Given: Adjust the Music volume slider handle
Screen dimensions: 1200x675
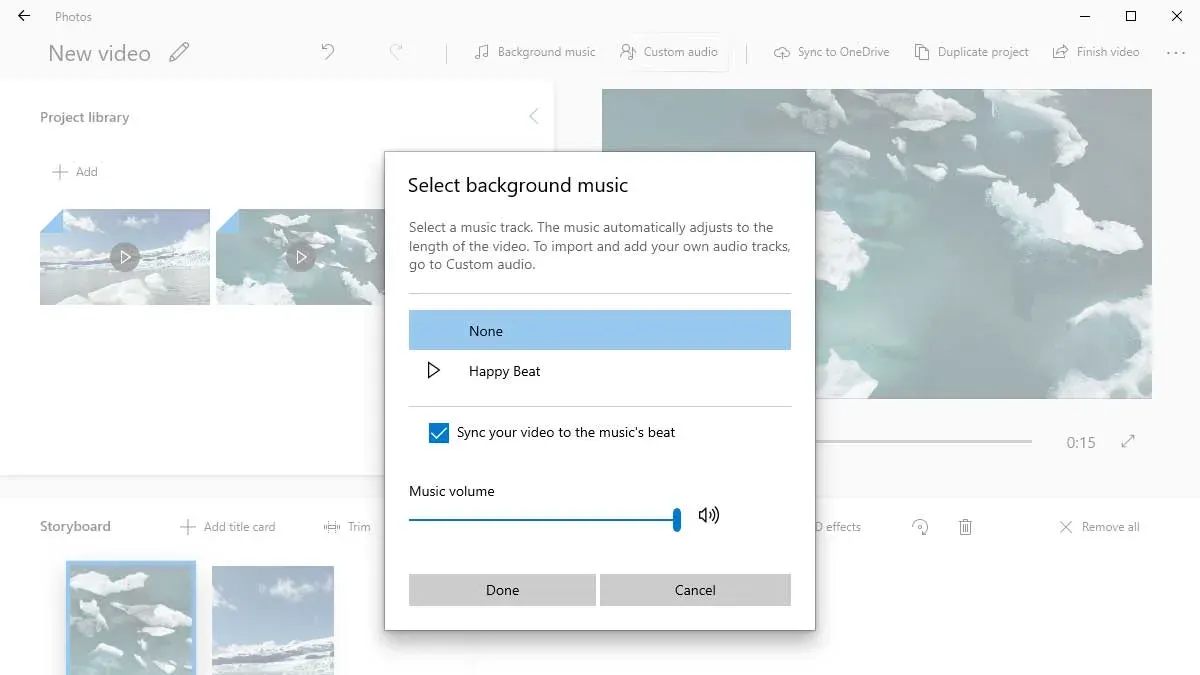Looking at the screenshot, I should (677, 519).
